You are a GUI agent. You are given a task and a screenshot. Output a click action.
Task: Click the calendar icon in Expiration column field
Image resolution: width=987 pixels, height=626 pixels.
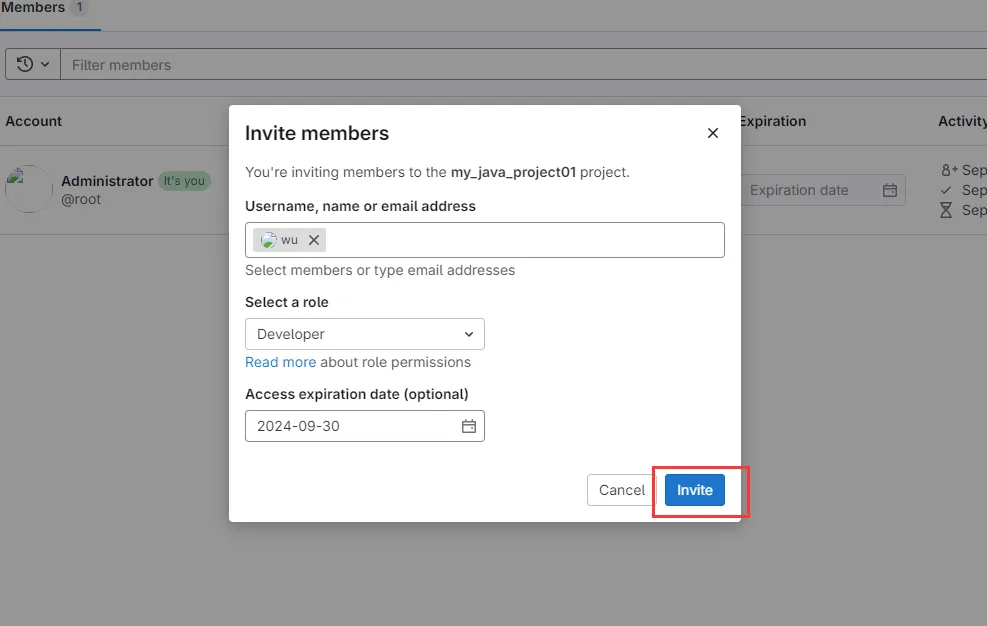890,190
